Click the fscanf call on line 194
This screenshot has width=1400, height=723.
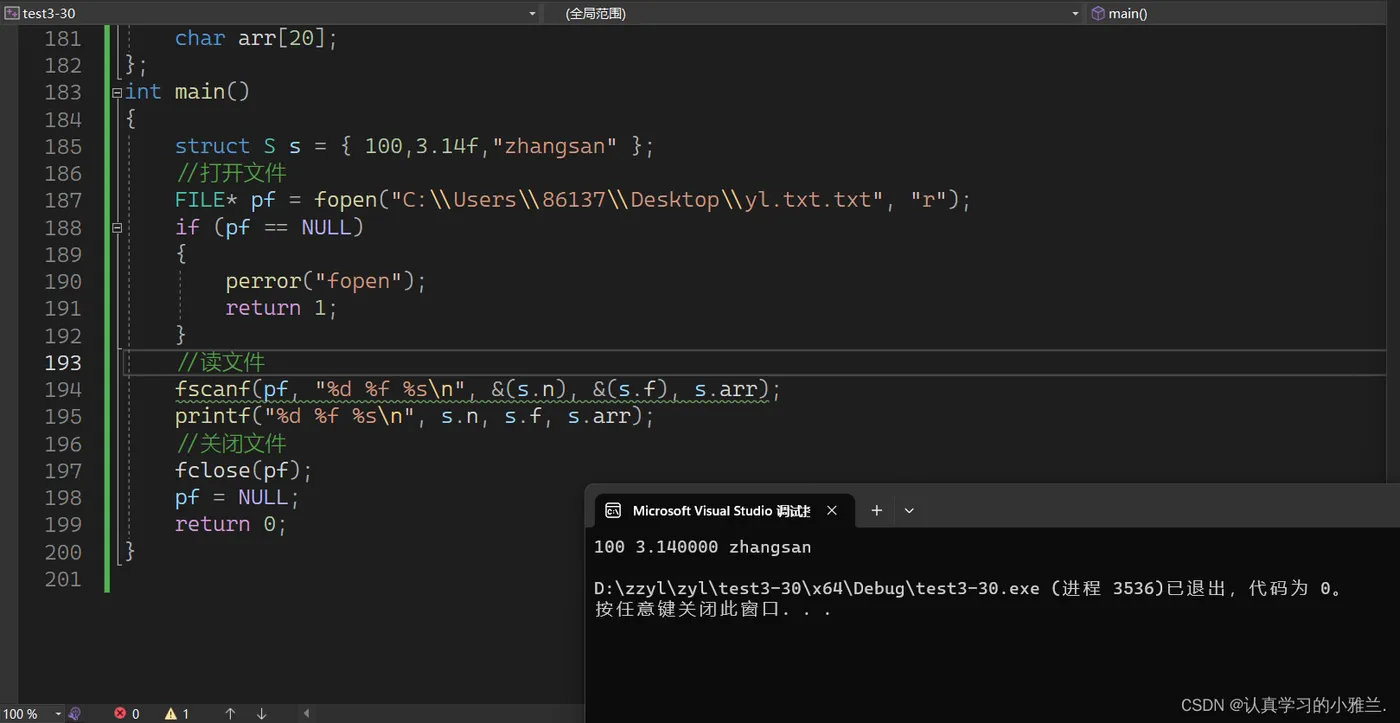click(x=477, y=389)
